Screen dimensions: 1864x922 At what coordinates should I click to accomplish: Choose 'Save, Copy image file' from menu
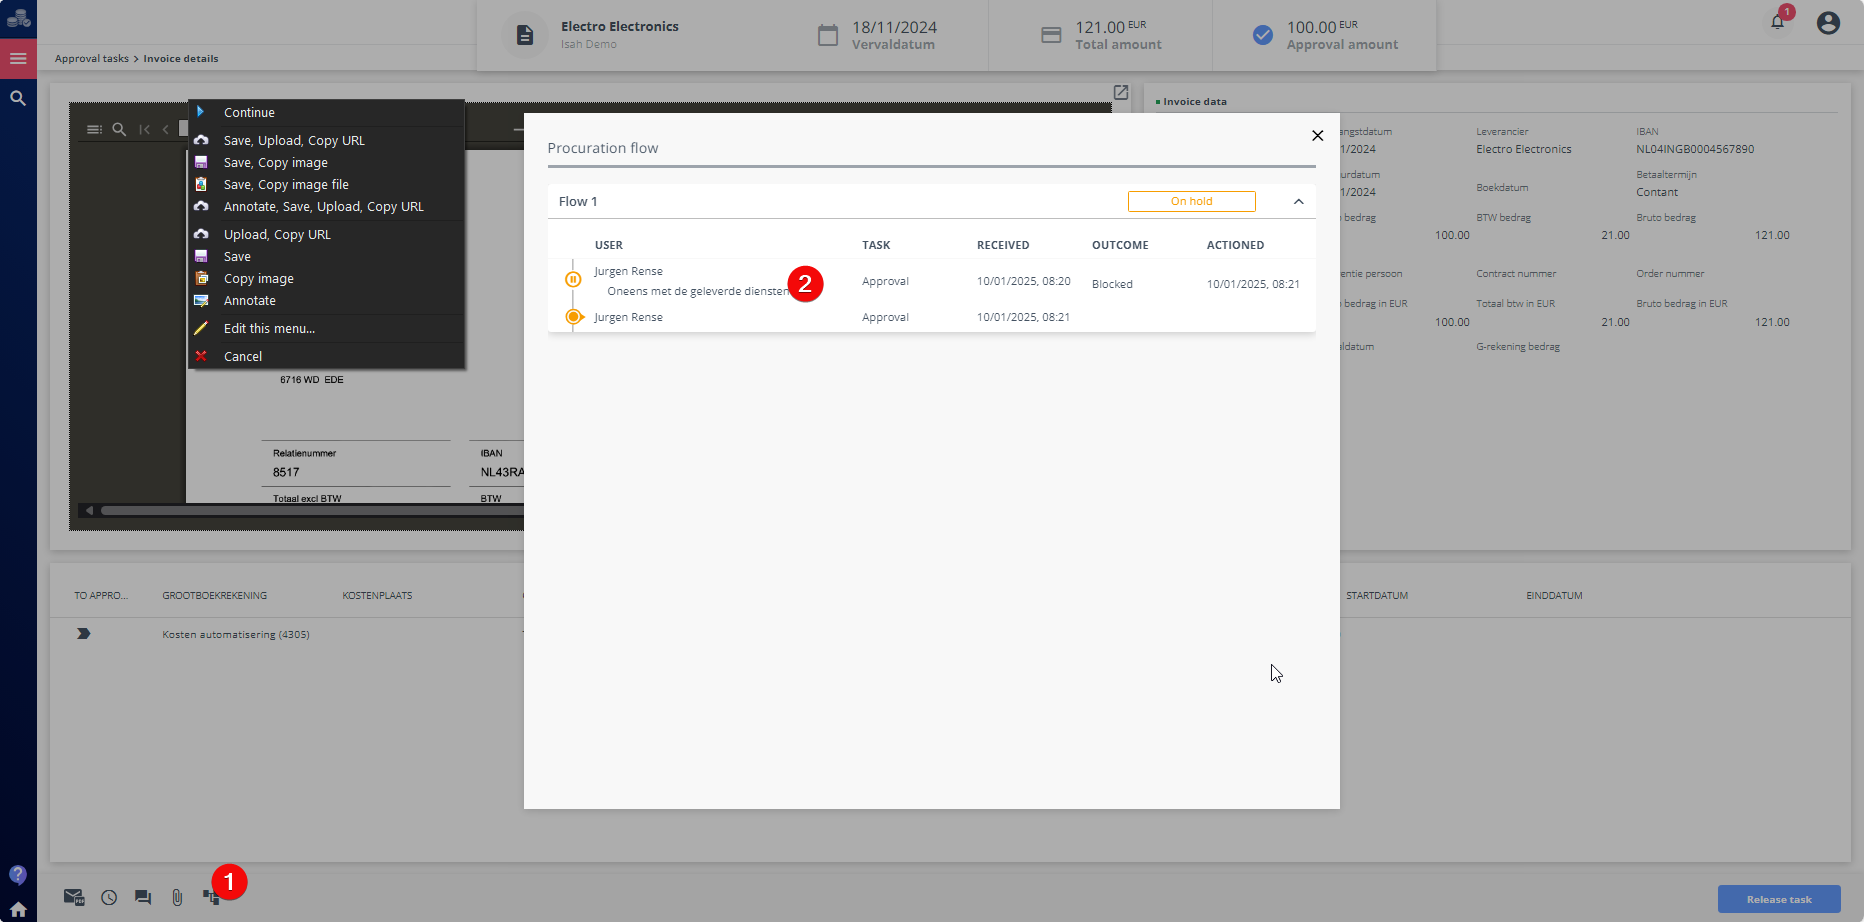click(286, 185)
